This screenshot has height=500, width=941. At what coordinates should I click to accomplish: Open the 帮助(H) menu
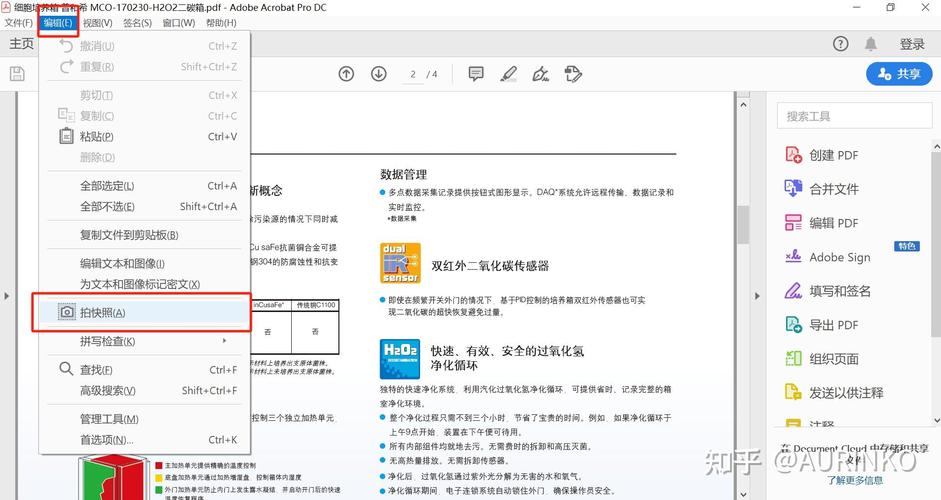point(221,23)
